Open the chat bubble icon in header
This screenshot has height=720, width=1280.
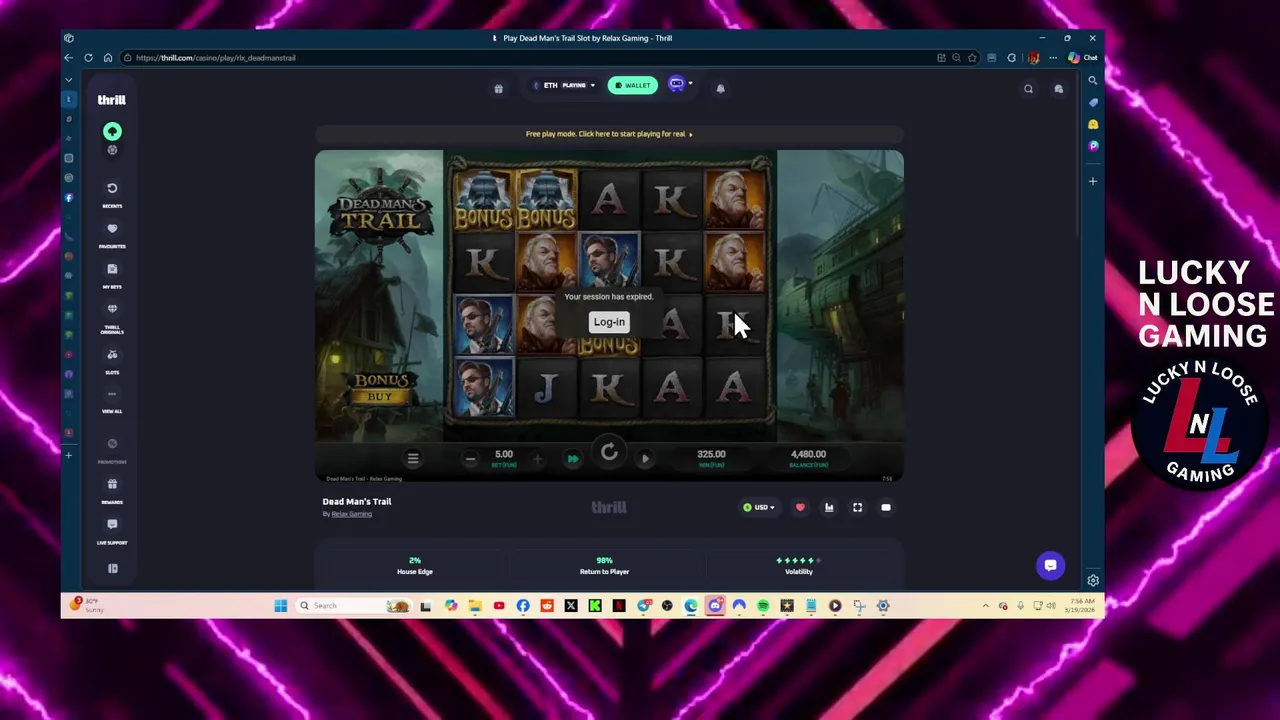[1058, 89]
